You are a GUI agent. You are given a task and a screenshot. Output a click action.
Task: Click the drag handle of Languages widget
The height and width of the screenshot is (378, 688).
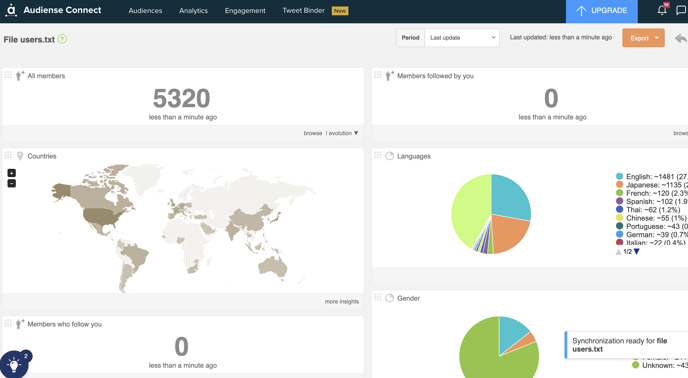(x=377, y=155)
